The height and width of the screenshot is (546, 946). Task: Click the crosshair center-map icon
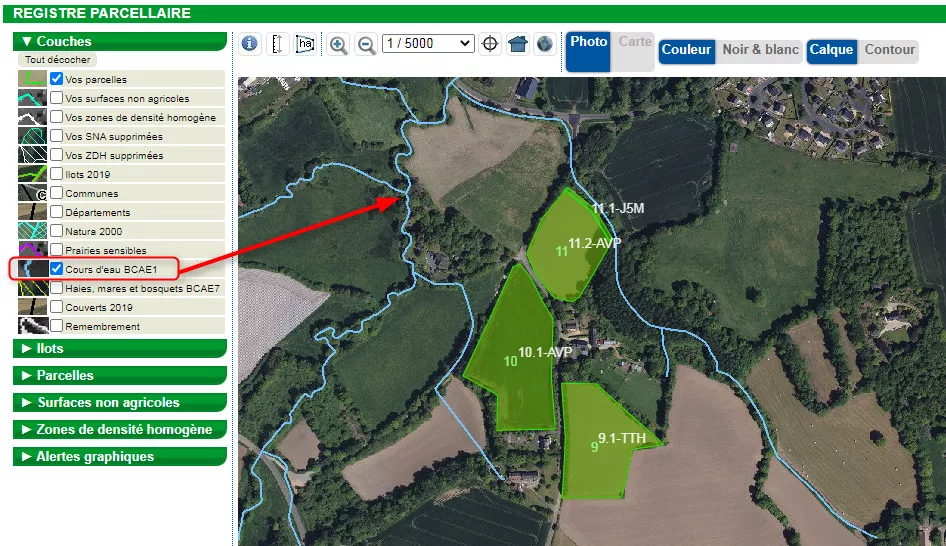pos(490,44)
